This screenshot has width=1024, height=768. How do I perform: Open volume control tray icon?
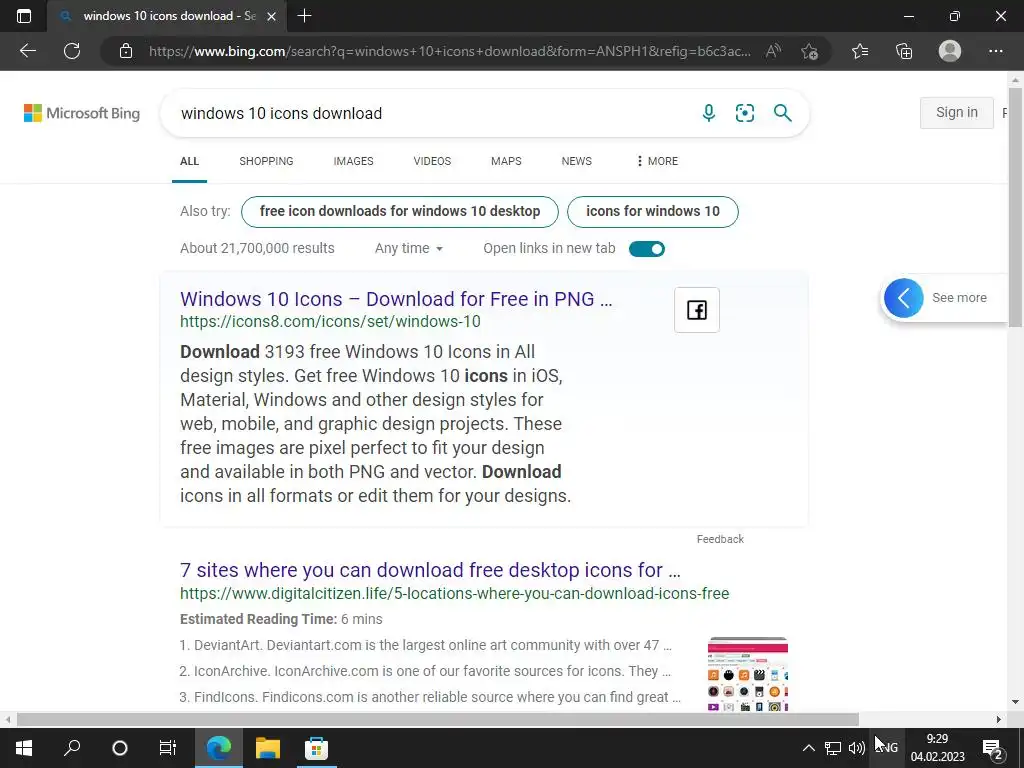point(857,748)
